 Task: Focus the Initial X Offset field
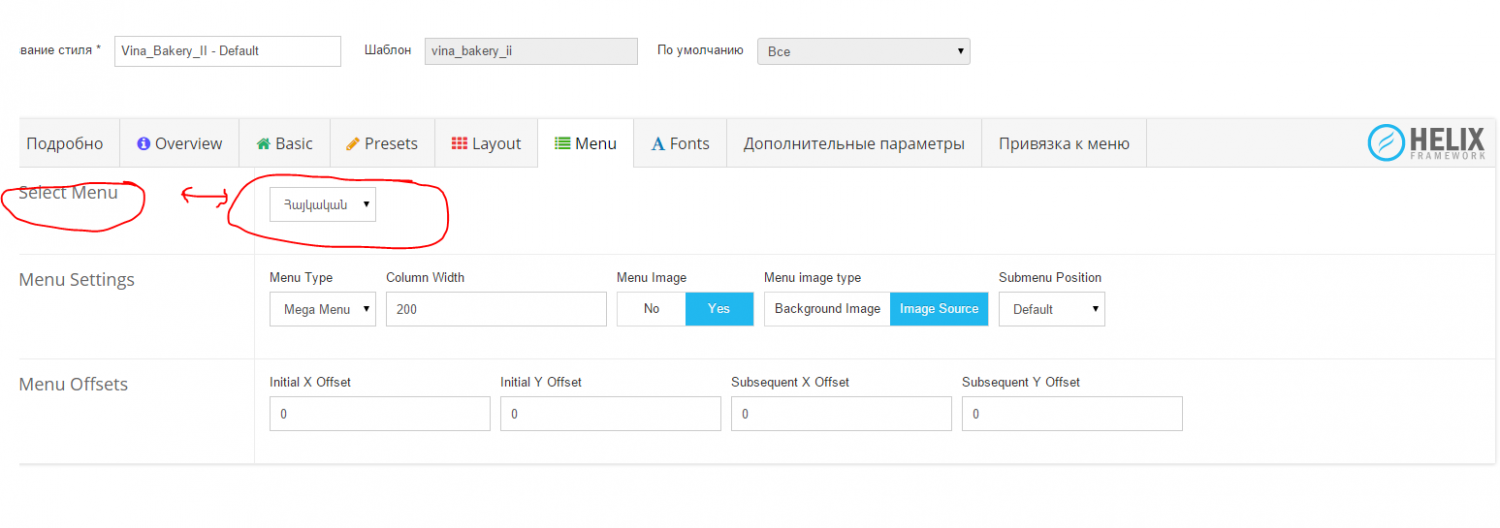[379, 414]
